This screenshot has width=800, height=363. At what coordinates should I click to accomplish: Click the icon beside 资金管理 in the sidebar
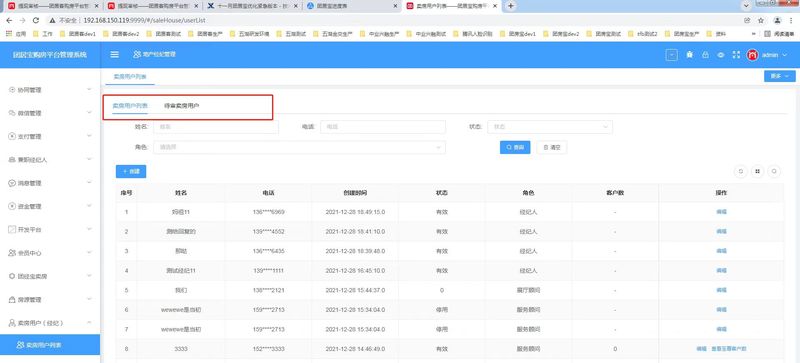(12, 206)
